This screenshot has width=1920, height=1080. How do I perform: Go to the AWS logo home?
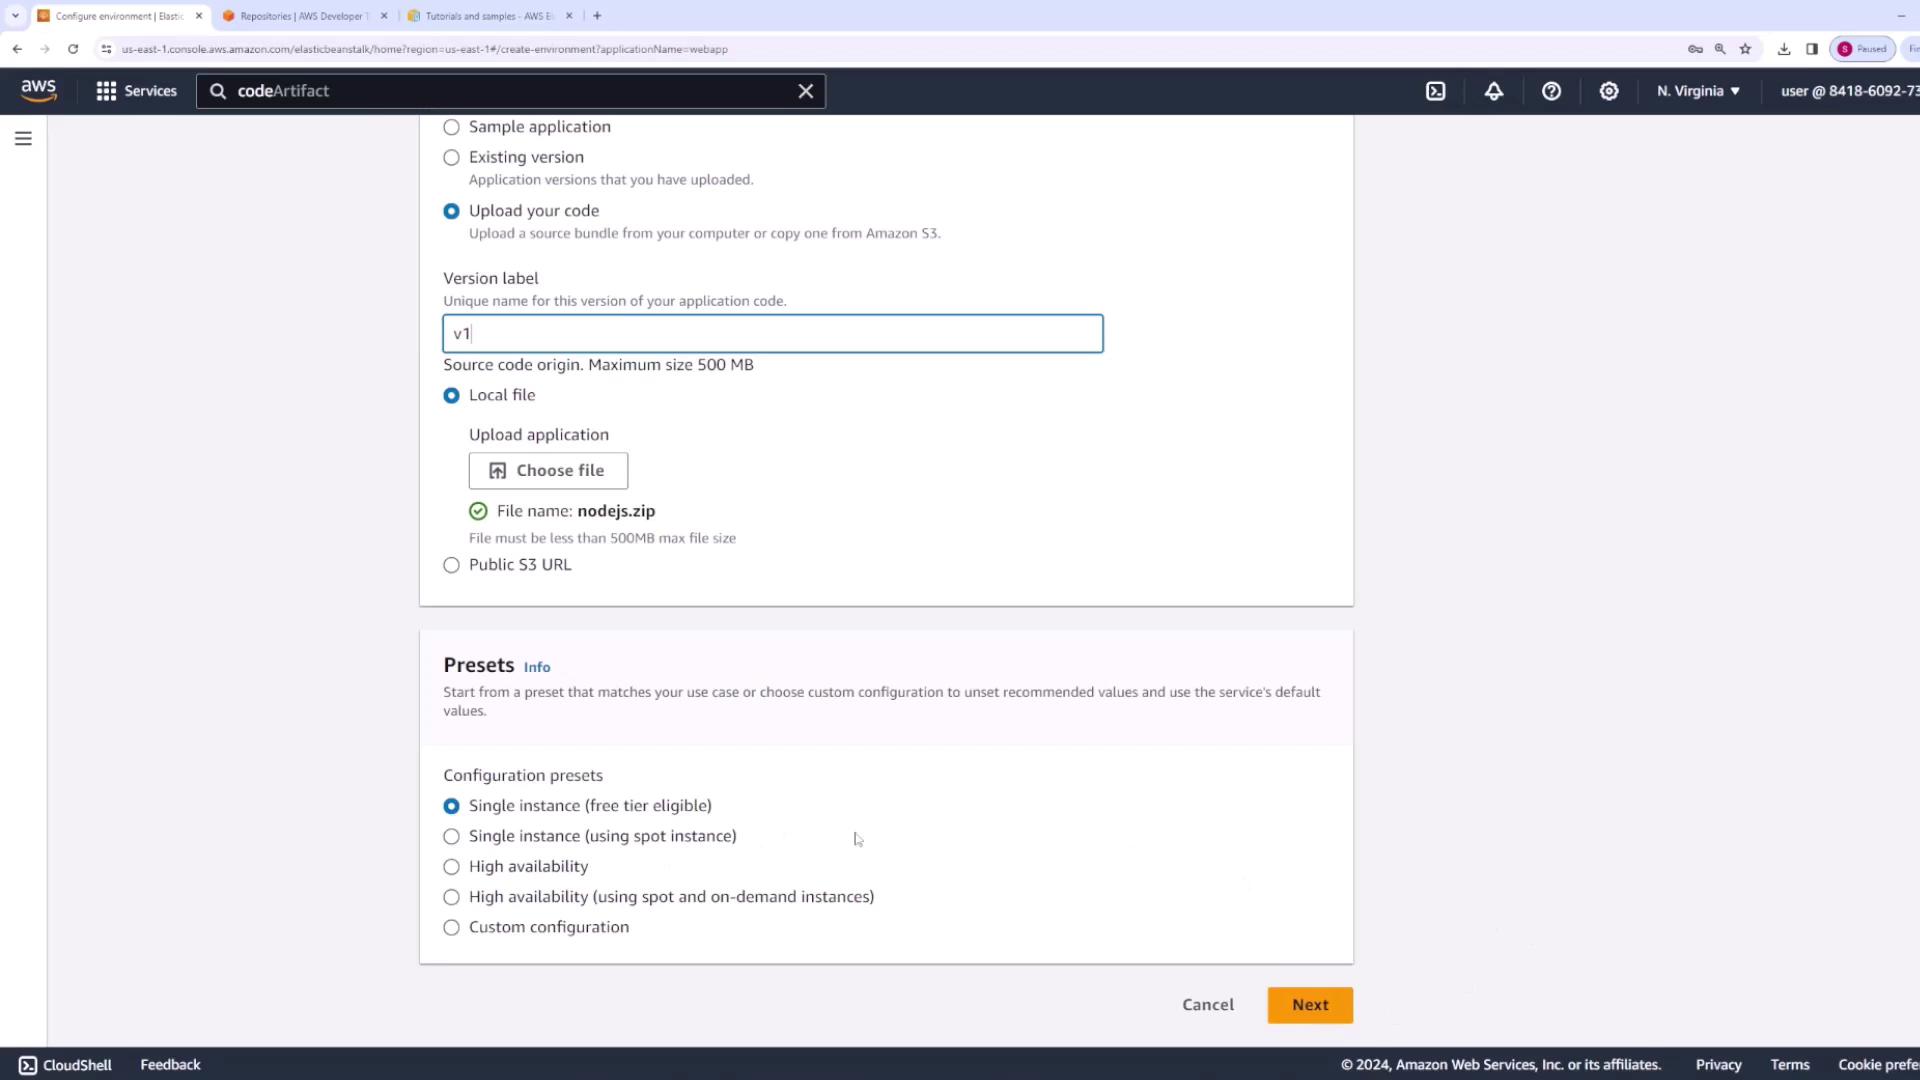[x=39, y=91]
